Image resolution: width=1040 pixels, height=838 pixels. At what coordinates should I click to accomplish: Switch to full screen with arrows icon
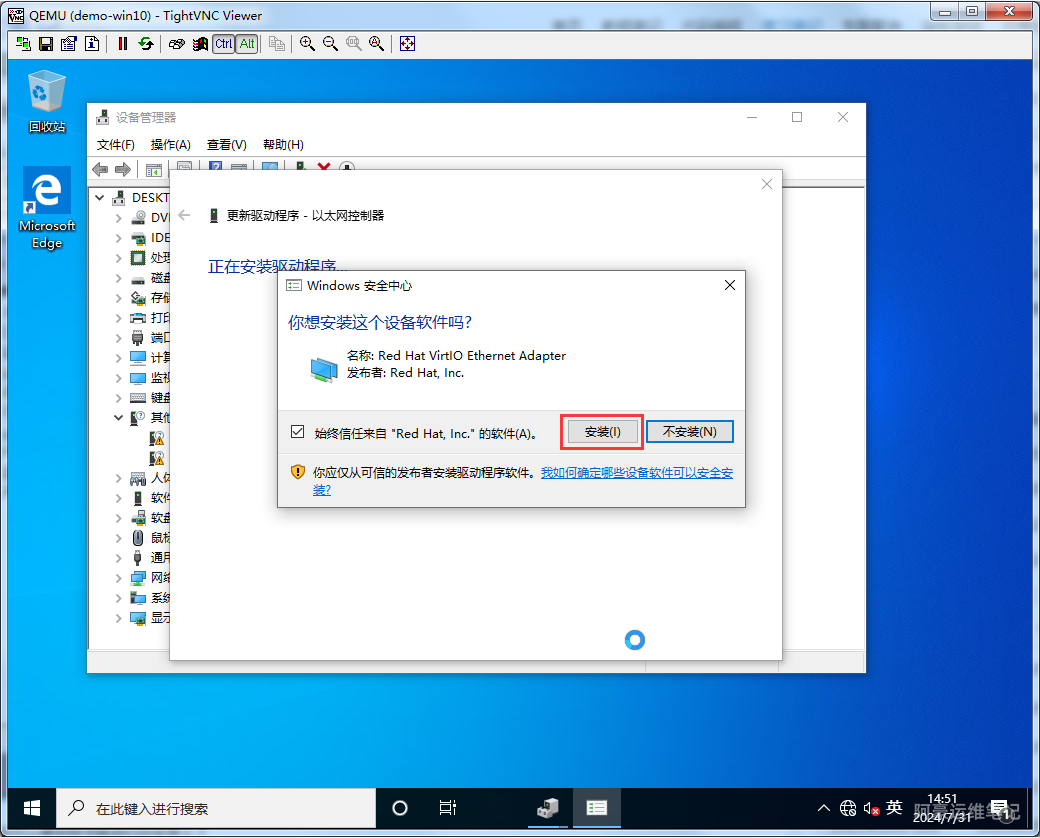point(407,44)
